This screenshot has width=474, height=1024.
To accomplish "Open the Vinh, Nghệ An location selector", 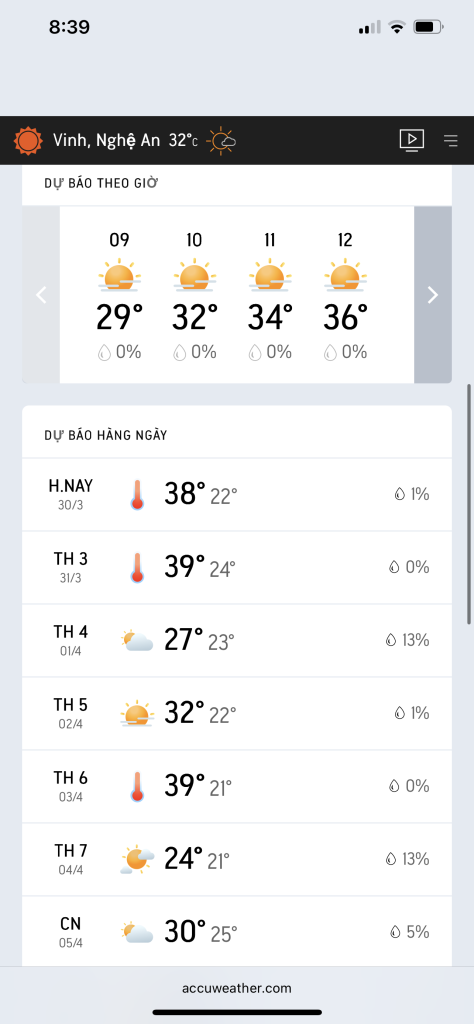I will point(106,140).
